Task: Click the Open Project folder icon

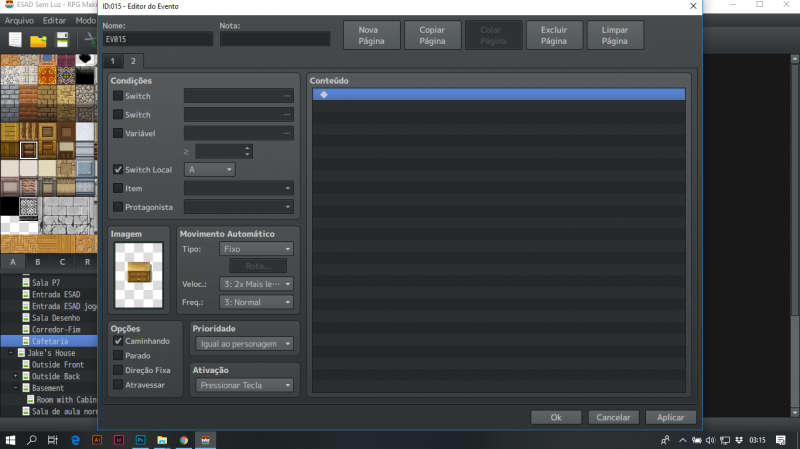Action: (x=38, y=40)
